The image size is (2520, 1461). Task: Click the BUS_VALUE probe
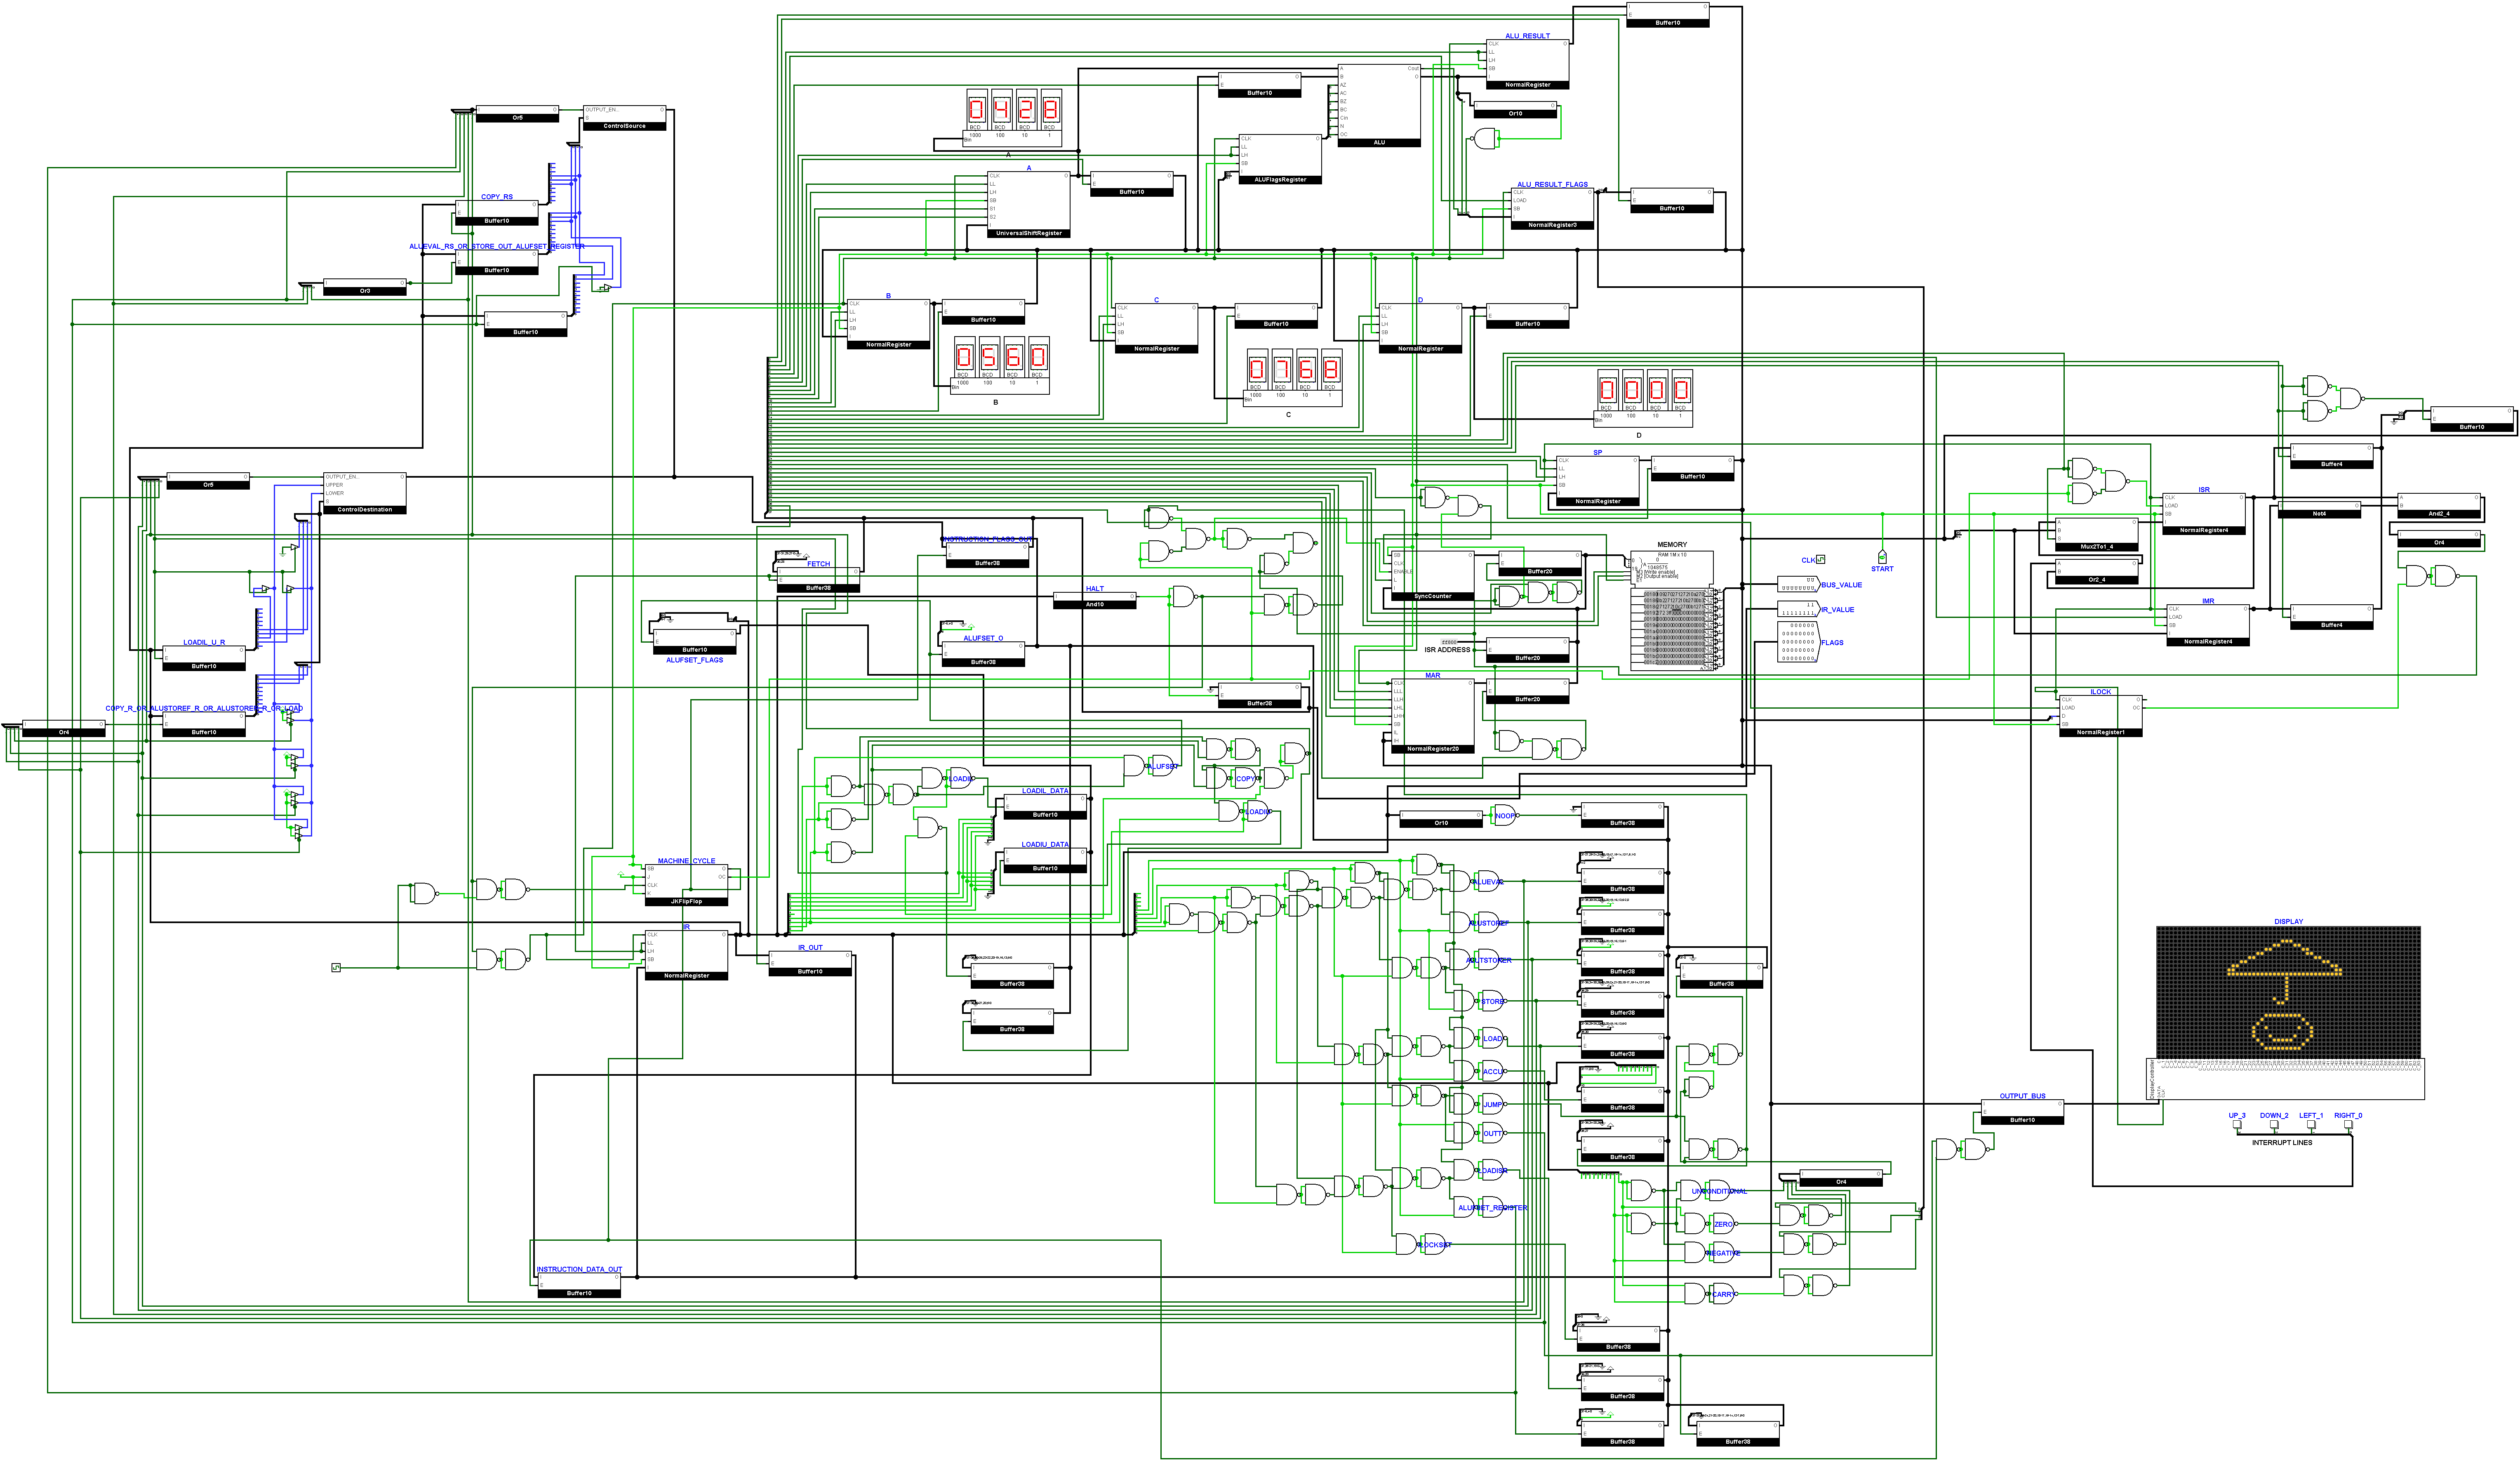pyautogui.click(x=1797, y=584)
